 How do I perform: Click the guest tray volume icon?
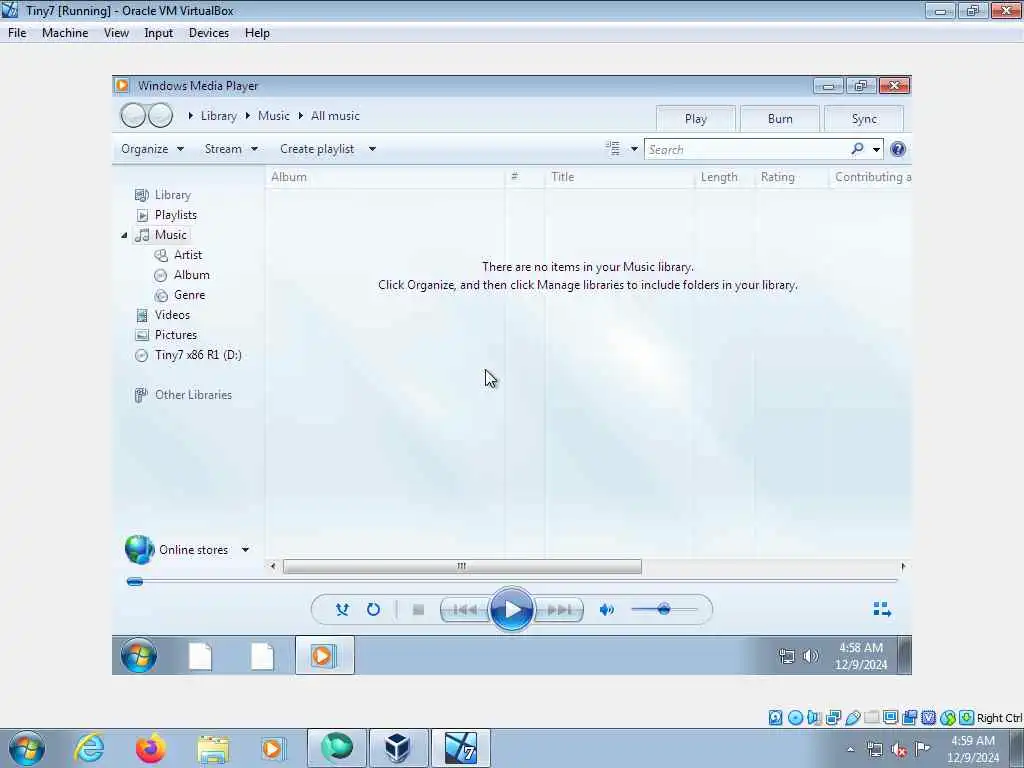click(x=810, y=656)
